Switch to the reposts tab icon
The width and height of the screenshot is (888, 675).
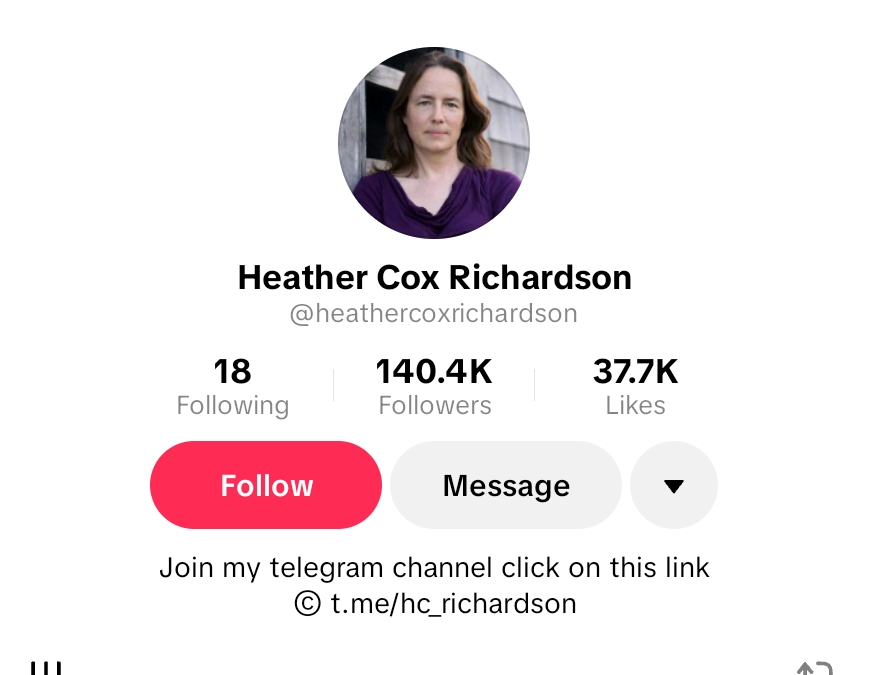[x=815, y=668]
